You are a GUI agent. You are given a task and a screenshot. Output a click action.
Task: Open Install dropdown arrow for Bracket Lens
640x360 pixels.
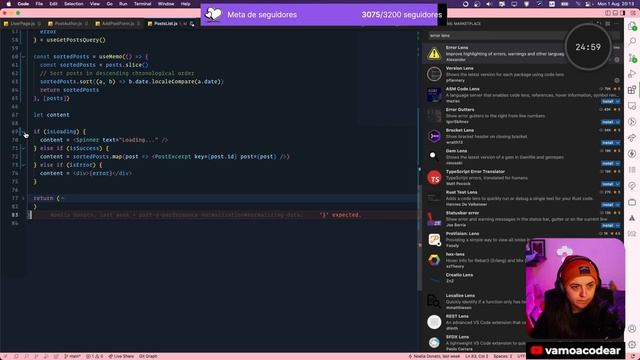click(x=618, y=143)
